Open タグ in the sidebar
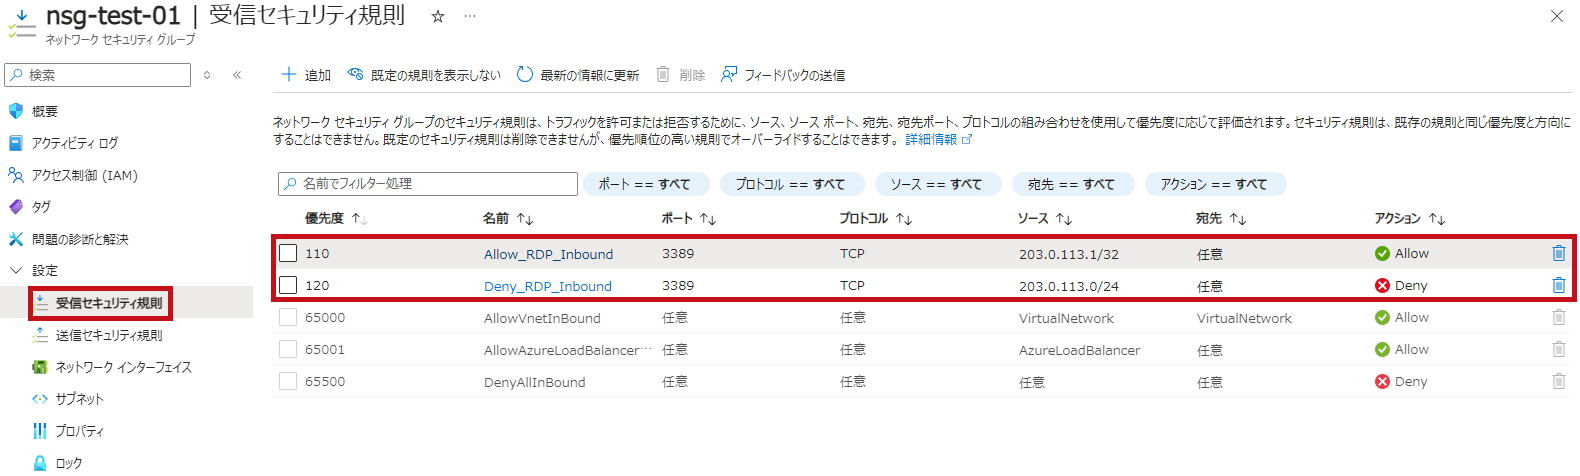The width and height of the screenshot is (1580, 476). tap(41, 207)
